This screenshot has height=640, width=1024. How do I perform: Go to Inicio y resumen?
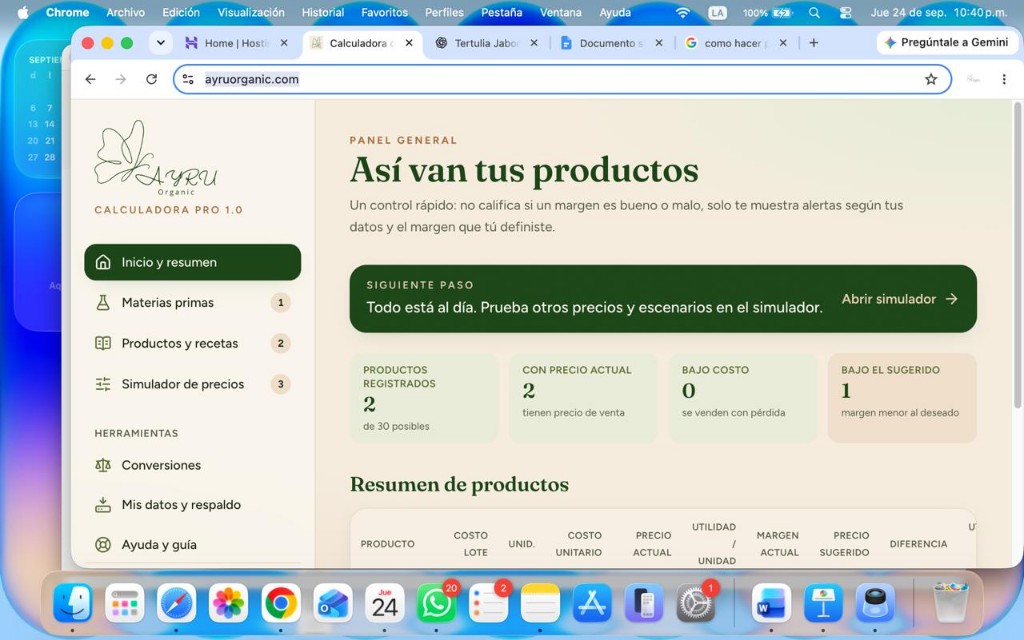(193, 262)
